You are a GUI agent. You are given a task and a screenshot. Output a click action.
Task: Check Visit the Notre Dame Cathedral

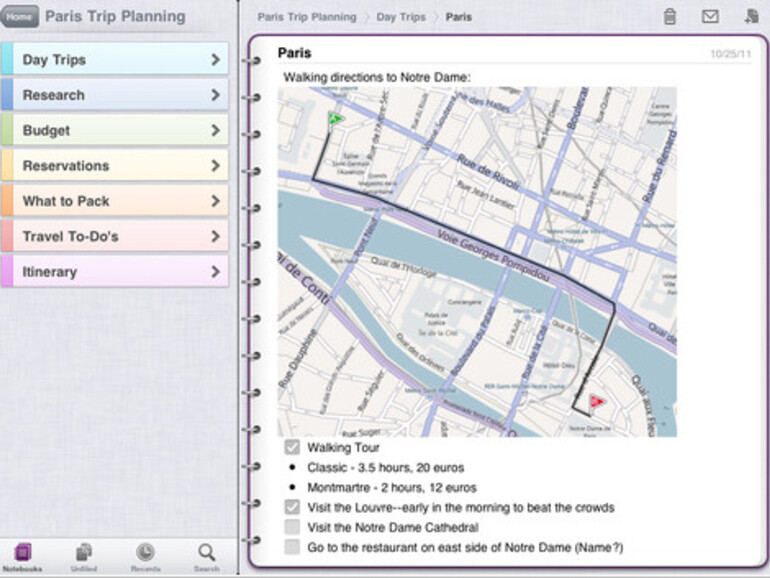(292, 527)
